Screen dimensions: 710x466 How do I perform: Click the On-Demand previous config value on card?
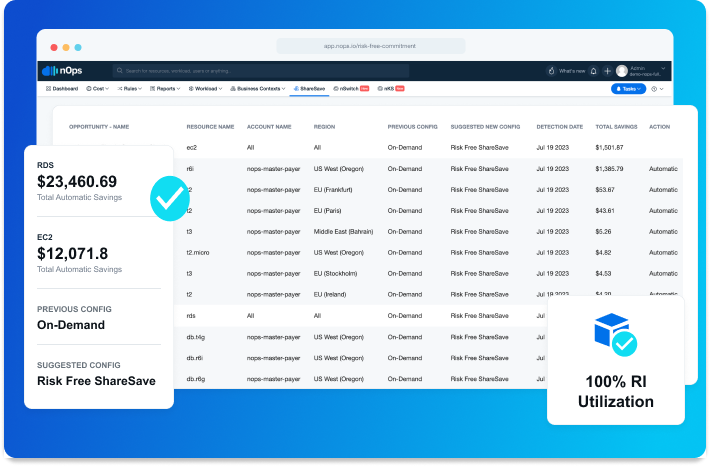(71, 325)
